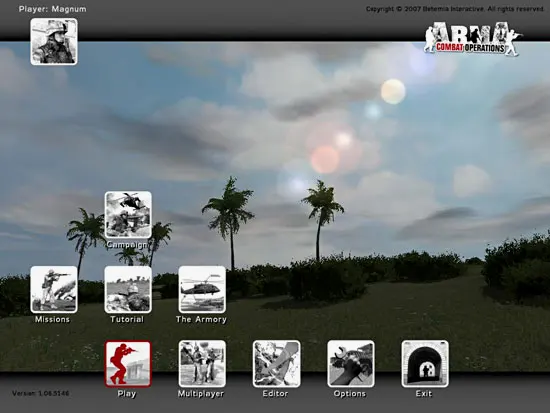Screen dimensions: 550x413
Task: Click the Player: Magnum name text
Action: coord(53,9)
